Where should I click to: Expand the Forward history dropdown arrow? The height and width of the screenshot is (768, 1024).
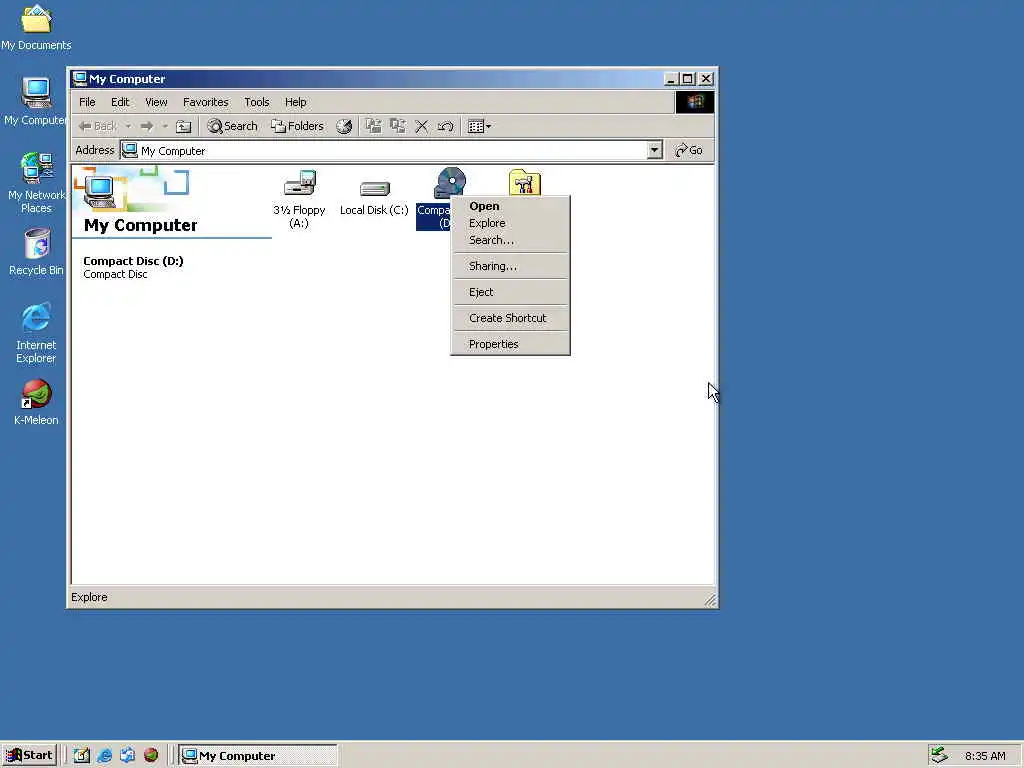(165, 126)
